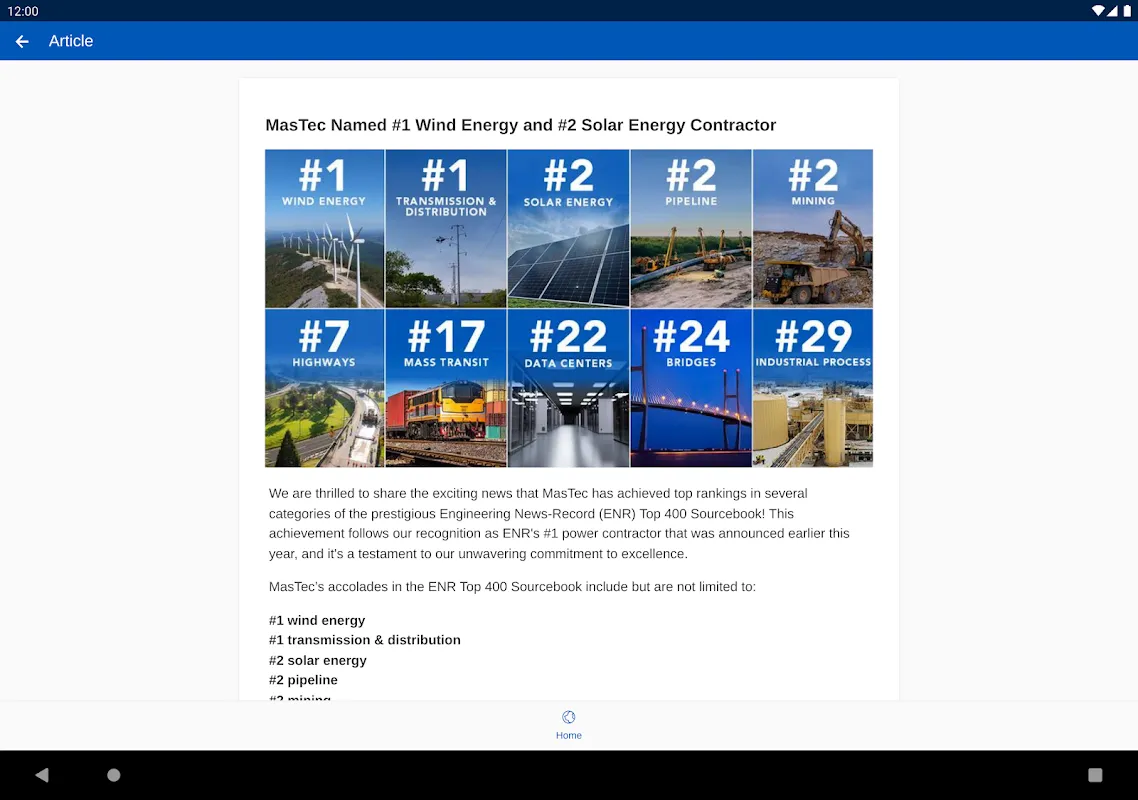Image resolution: width=1138 pixels, height=800 pixels.
Task: Open the #29 Industrial Process image tile
Action: click(x=813, y=388)
